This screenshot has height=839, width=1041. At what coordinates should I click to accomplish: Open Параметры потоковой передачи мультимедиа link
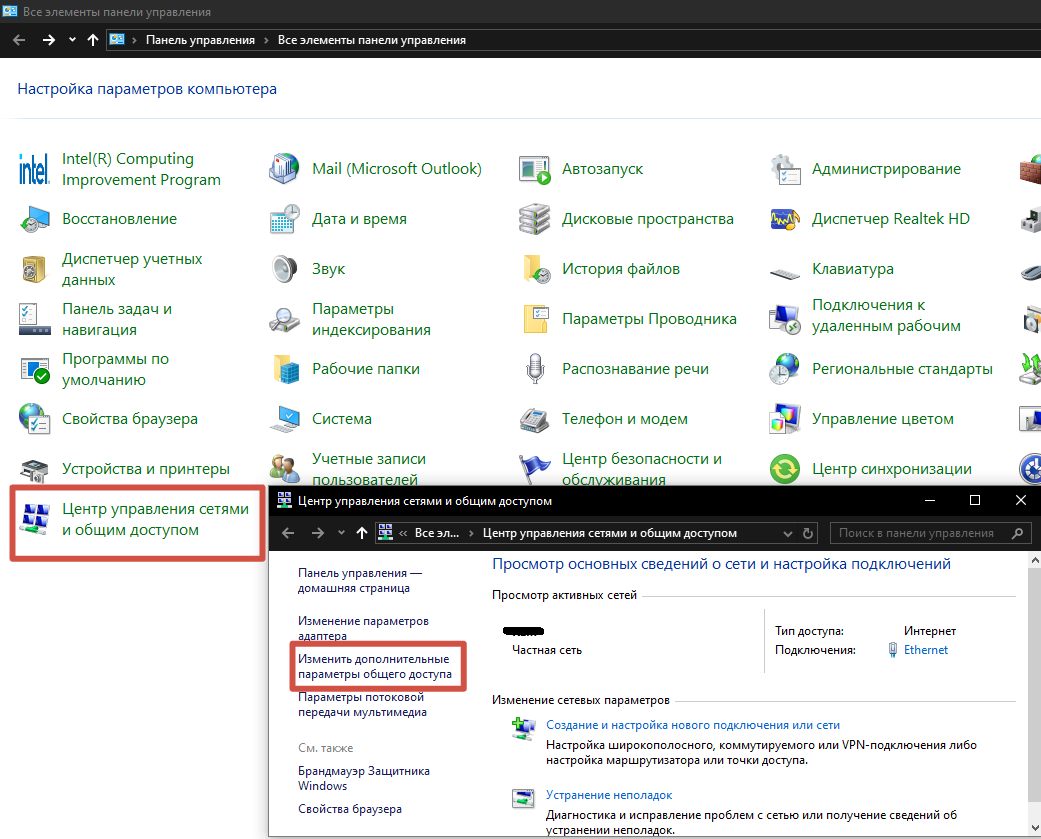[362, 704]
